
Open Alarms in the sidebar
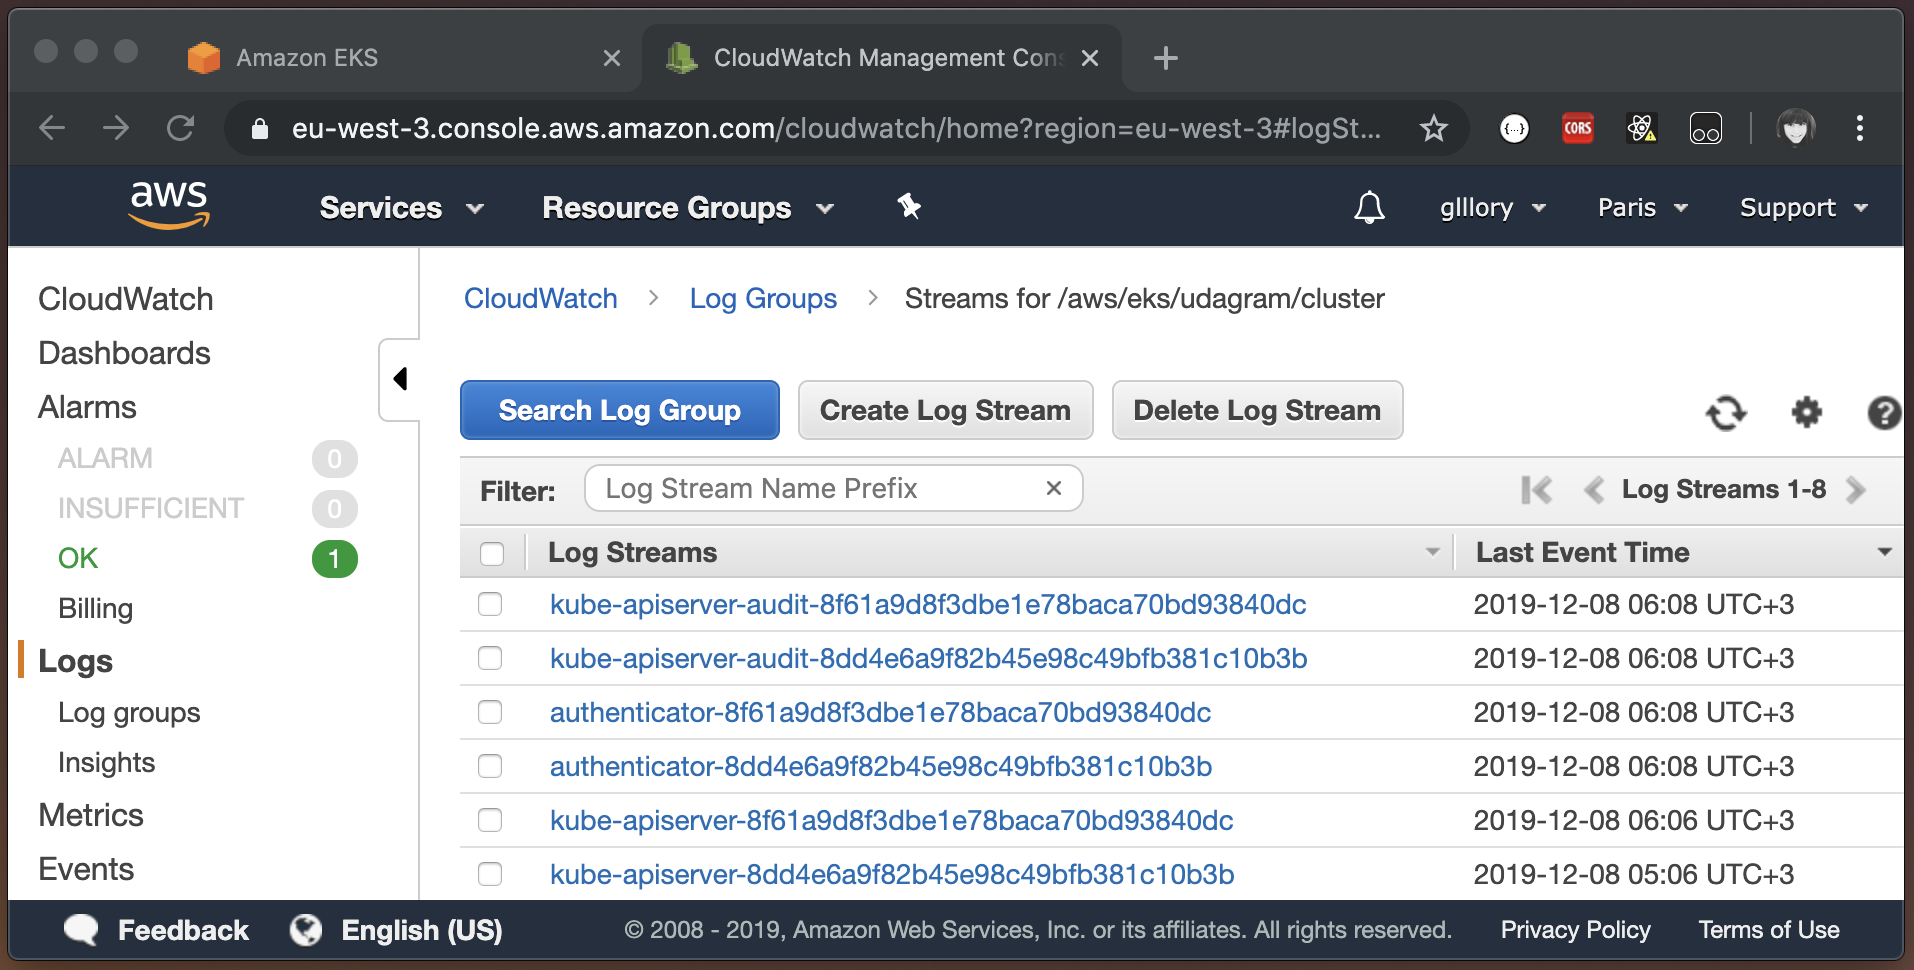pyautogui.click(x=87, y=407)
